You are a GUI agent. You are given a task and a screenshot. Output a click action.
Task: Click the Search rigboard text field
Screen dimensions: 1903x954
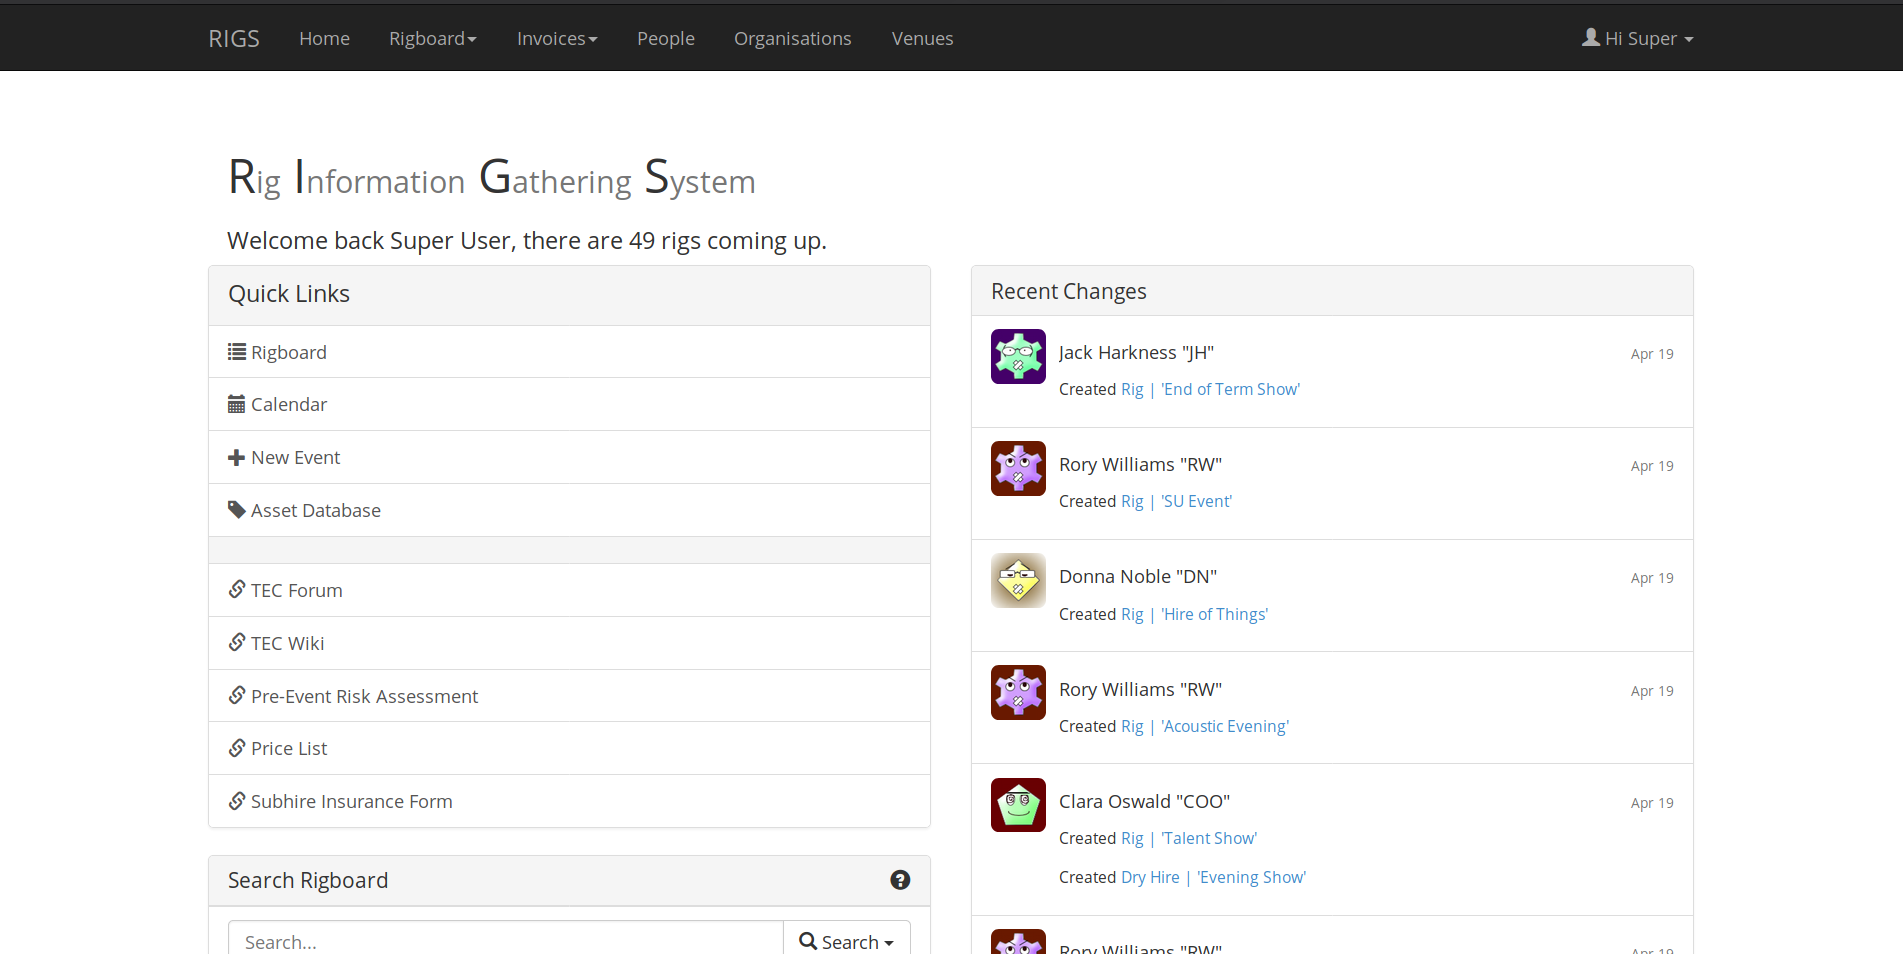505,941
